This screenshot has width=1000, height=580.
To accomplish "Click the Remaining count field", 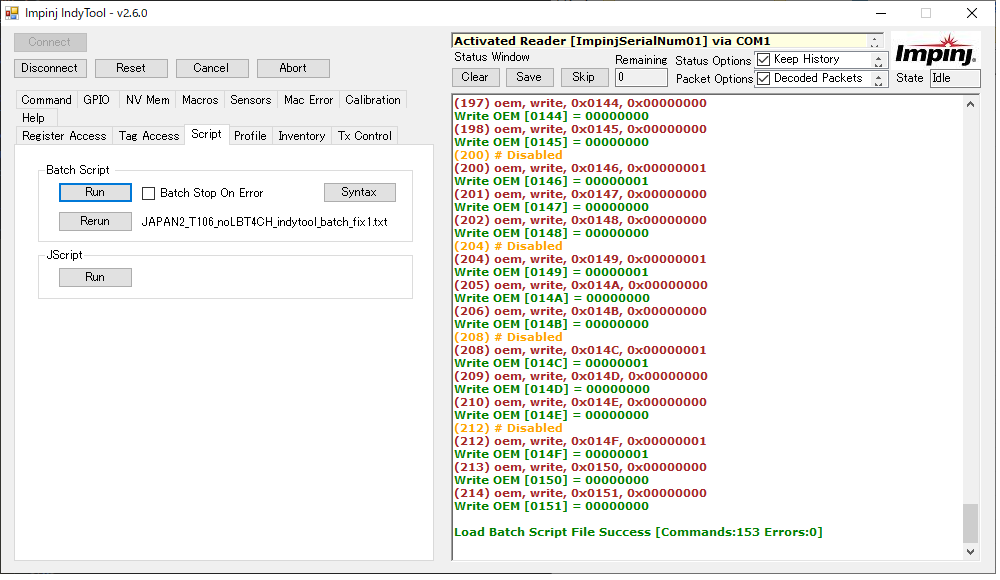I will point(641,78).
